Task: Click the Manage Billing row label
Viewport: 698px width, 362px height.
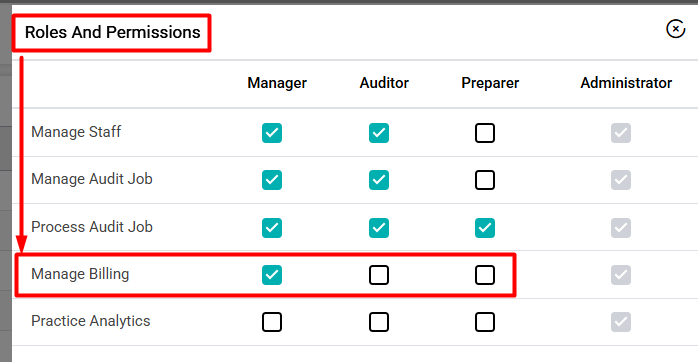Action: coord(80,274)
